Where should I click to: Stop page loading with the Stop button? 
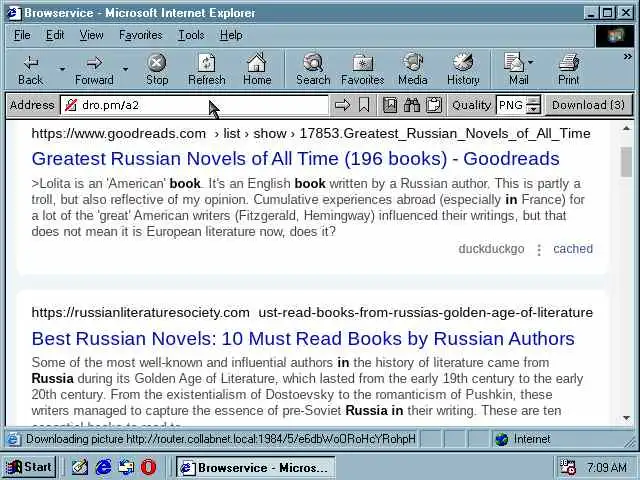tap(157, 70)
